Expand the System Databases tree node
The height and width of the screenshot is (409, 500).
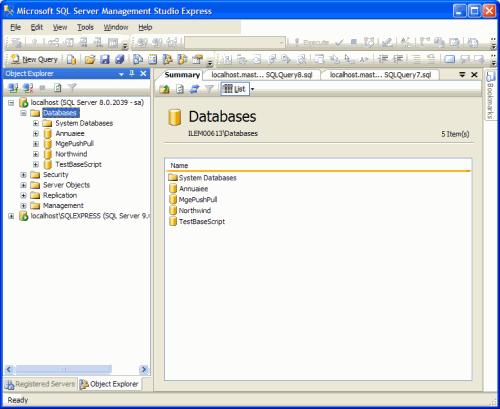[x=36, y=123]
